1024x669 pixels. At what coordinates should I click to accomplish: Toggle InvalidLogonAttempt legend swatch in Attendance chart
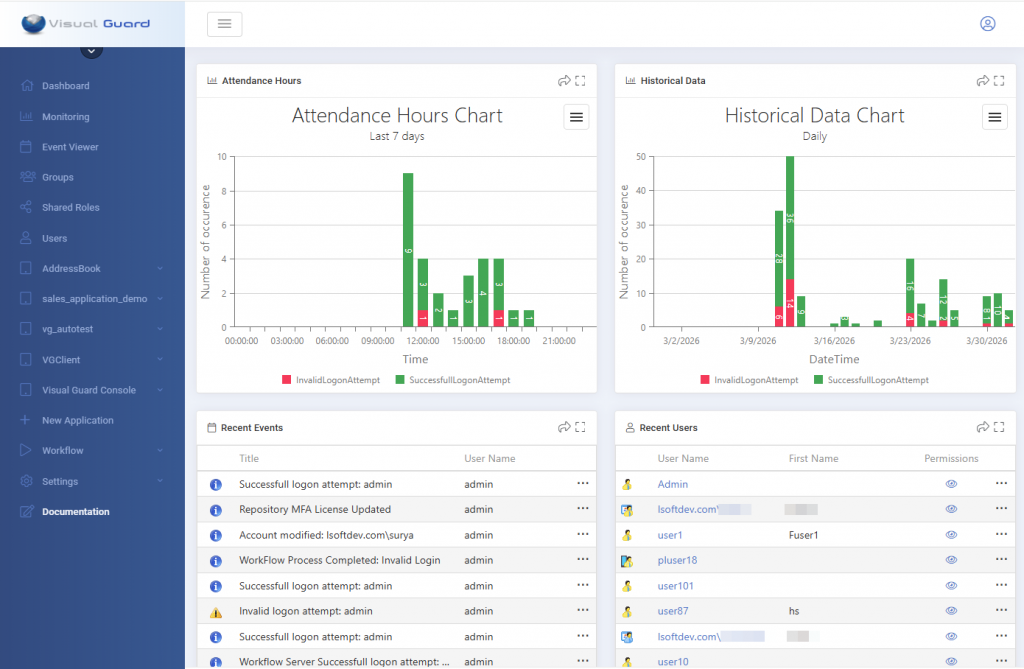(x=287, y=380)
